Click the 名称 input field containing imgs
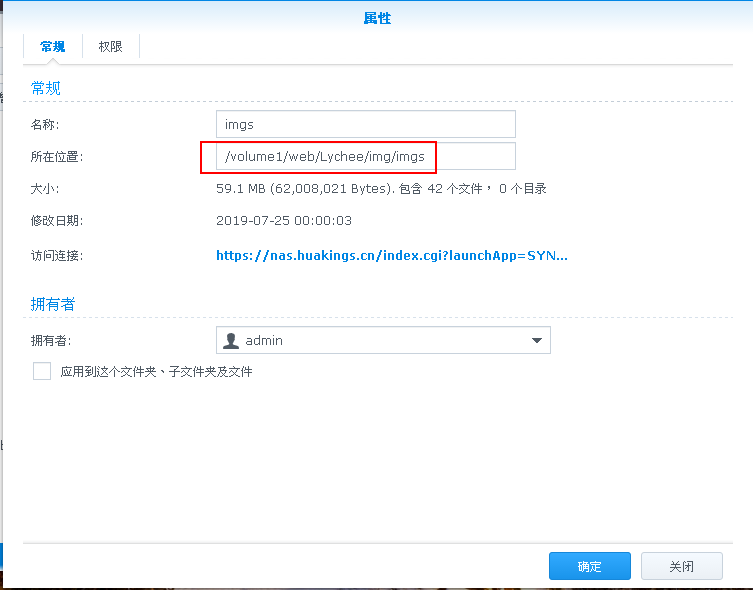 pyautogui.click(x=365, y=124)
